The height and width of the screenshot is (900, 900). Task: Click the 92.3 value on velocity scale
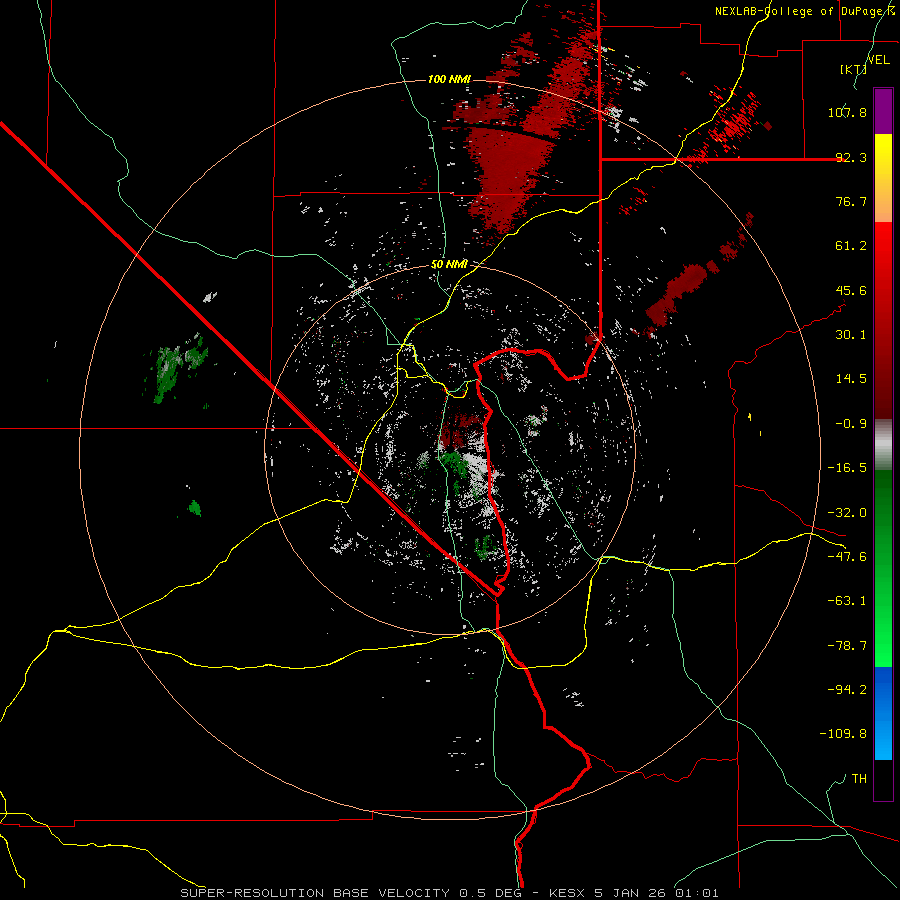point(851,157)
